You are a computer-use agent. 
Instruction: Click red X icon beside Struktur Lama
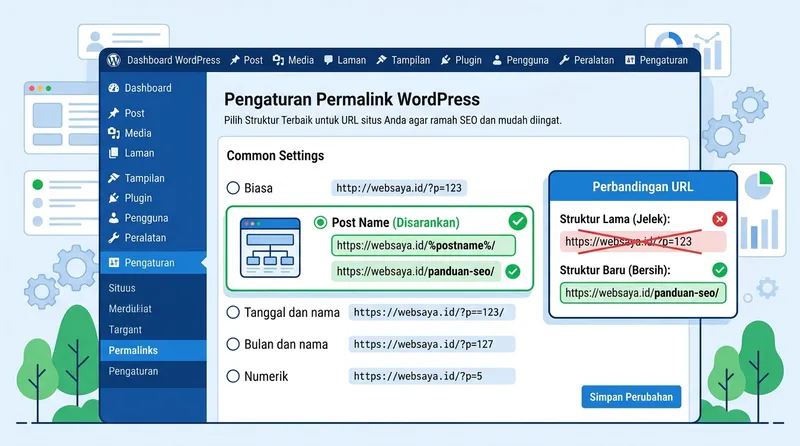719,219
